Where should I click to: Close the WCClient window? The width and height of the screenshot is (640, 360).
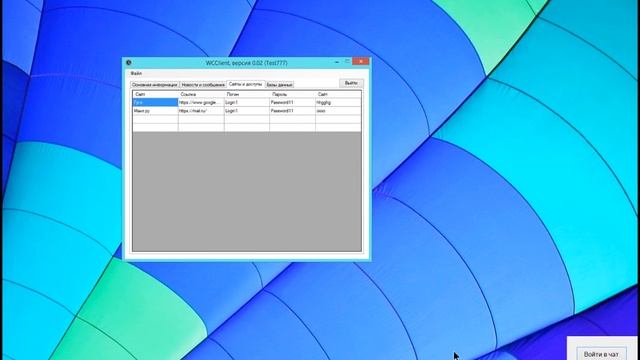coord(361,62)
